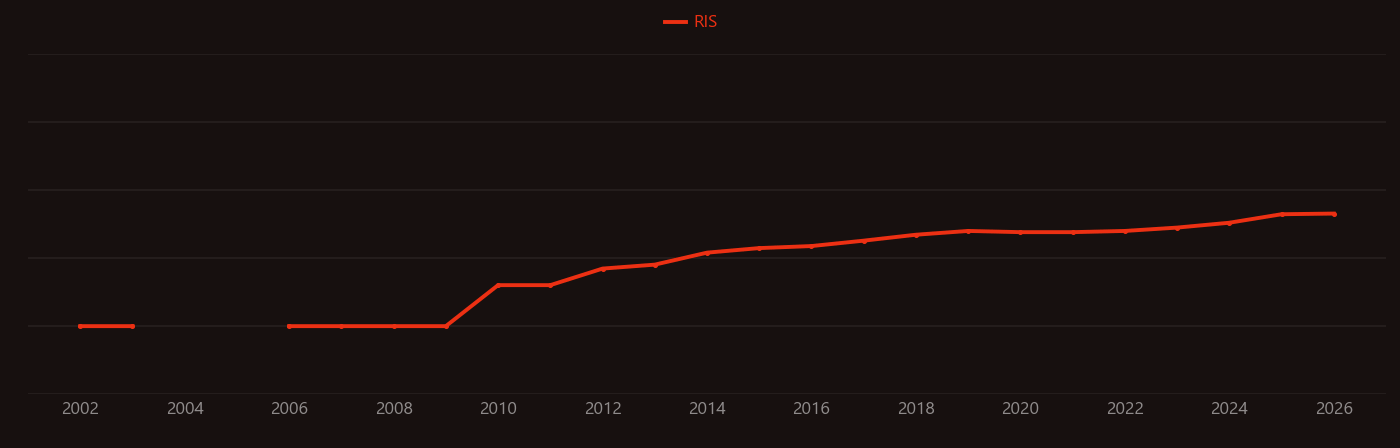Select the RIS data point at 2014
Screen dimensions: 1400x448
point(707,253)
